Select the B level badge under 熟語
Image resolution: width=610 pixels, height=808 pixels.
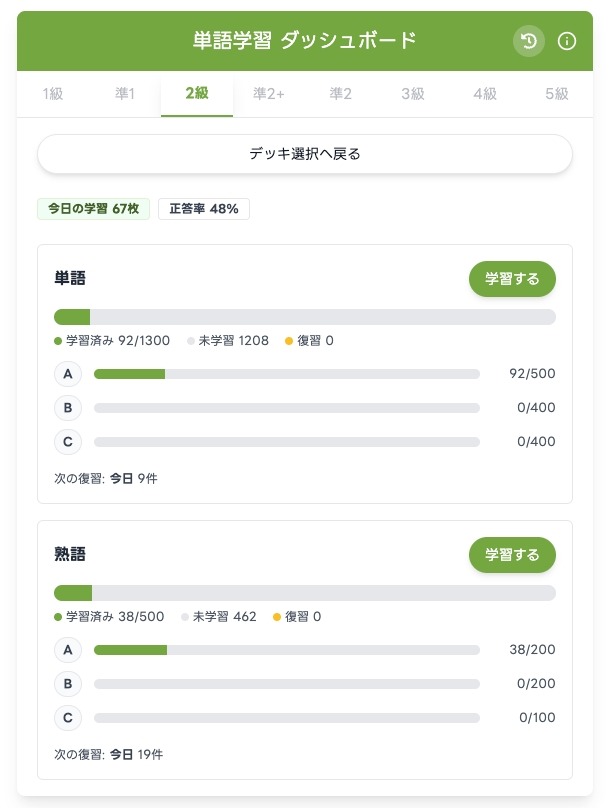pyautogui.click(x=68, y=684)
